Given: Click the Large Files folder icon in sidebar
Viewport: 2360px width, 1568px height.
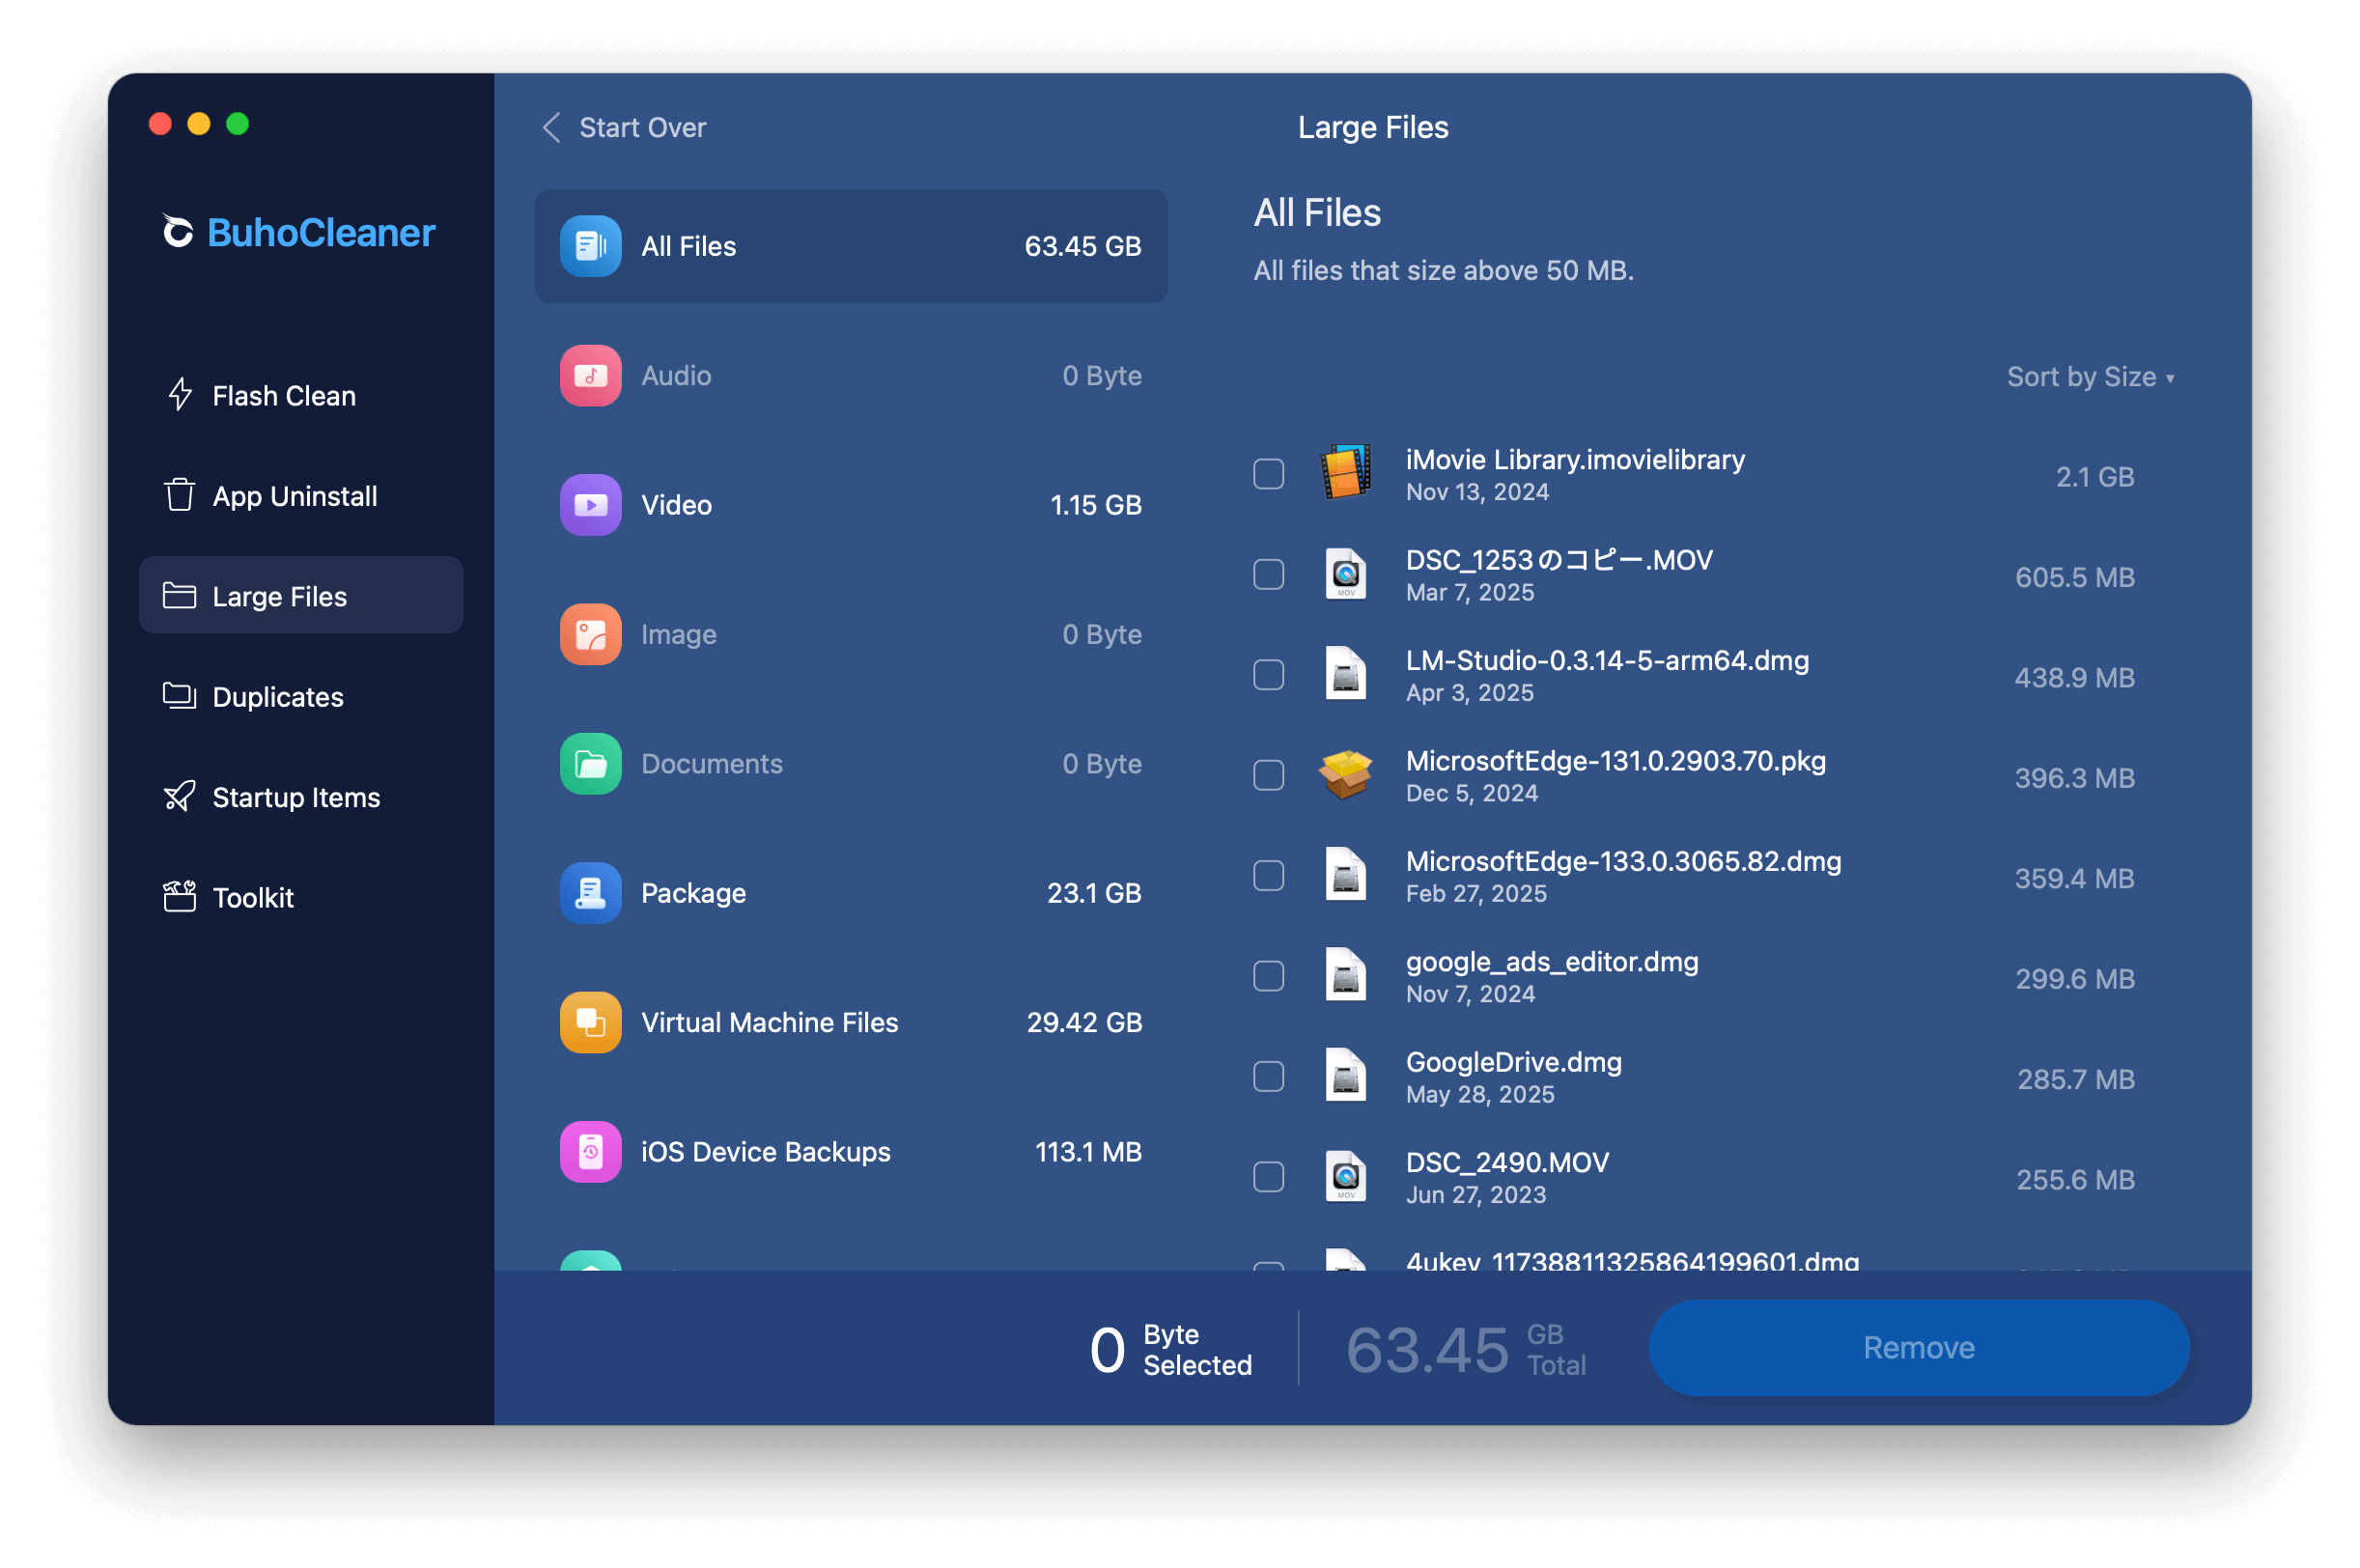Looking at the screenshot, I should [179, 595].
